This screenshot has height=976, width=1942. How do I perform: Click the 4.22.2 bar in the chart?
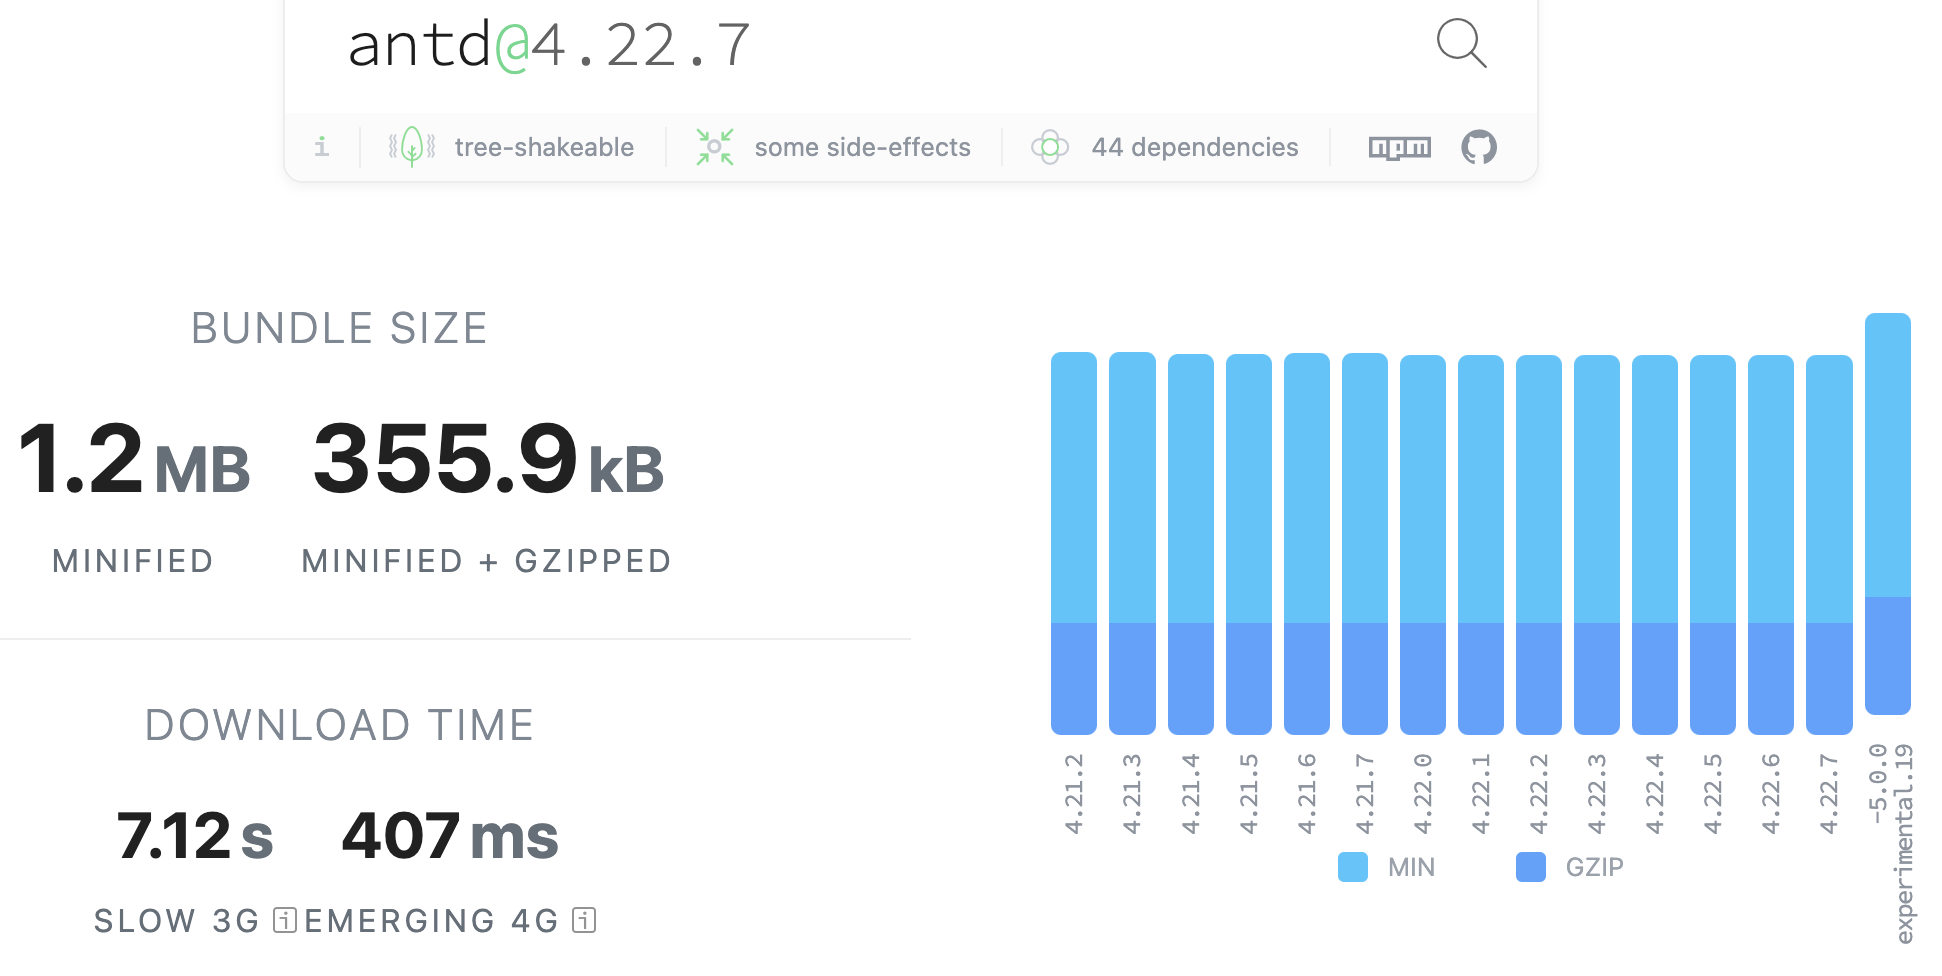tap(1539, 545)
